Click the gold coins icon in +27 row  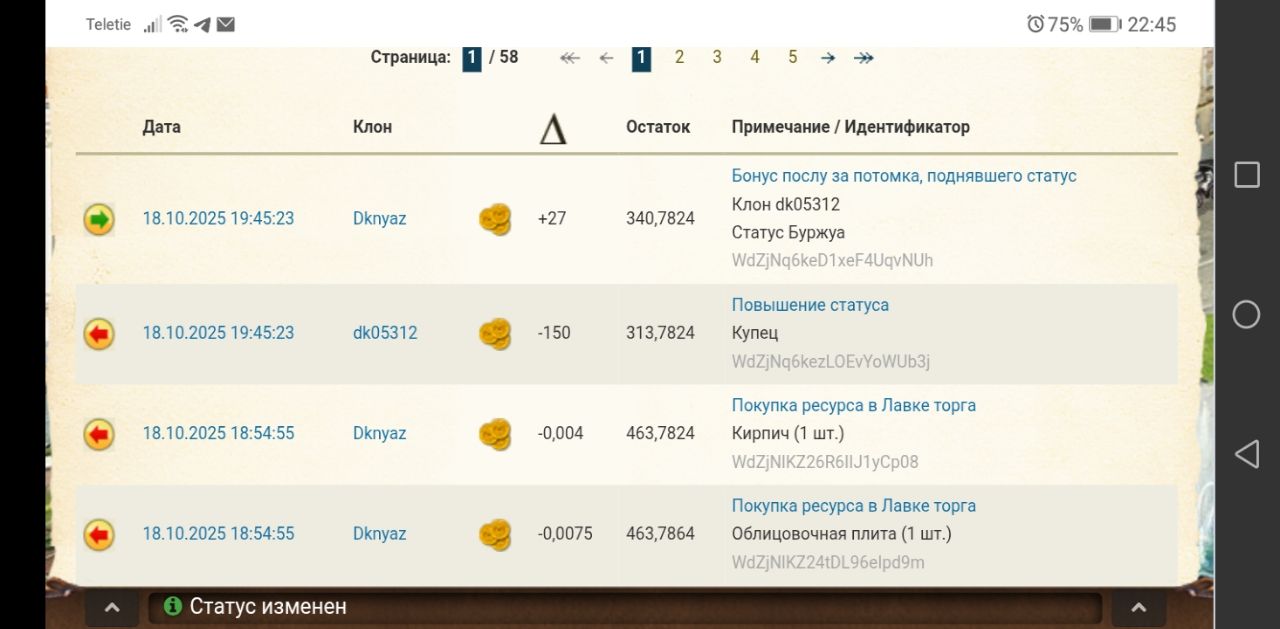pyautogui.click(x=495, y=219)
